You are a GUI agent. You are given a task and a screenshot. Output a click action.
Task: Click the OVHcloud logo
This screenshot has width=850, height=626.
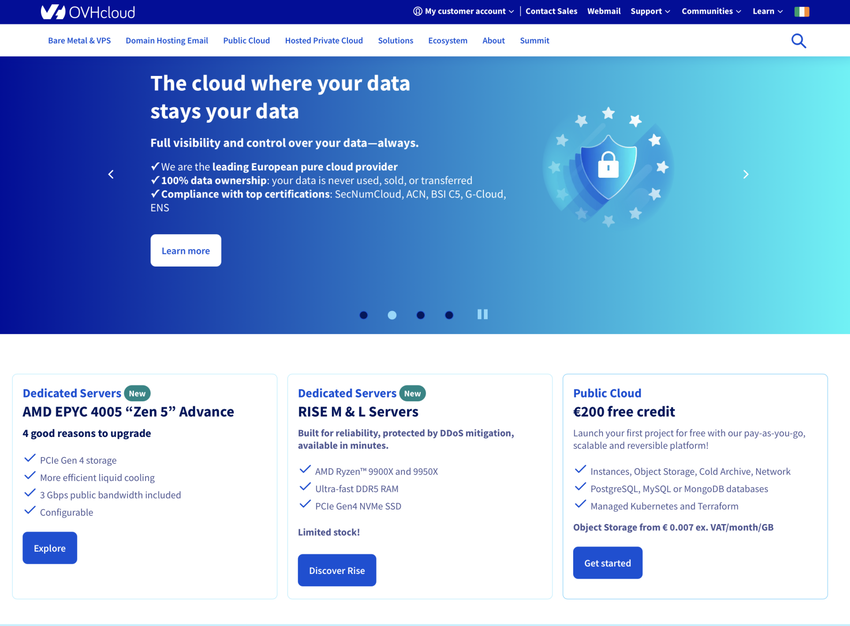[87, 12]
